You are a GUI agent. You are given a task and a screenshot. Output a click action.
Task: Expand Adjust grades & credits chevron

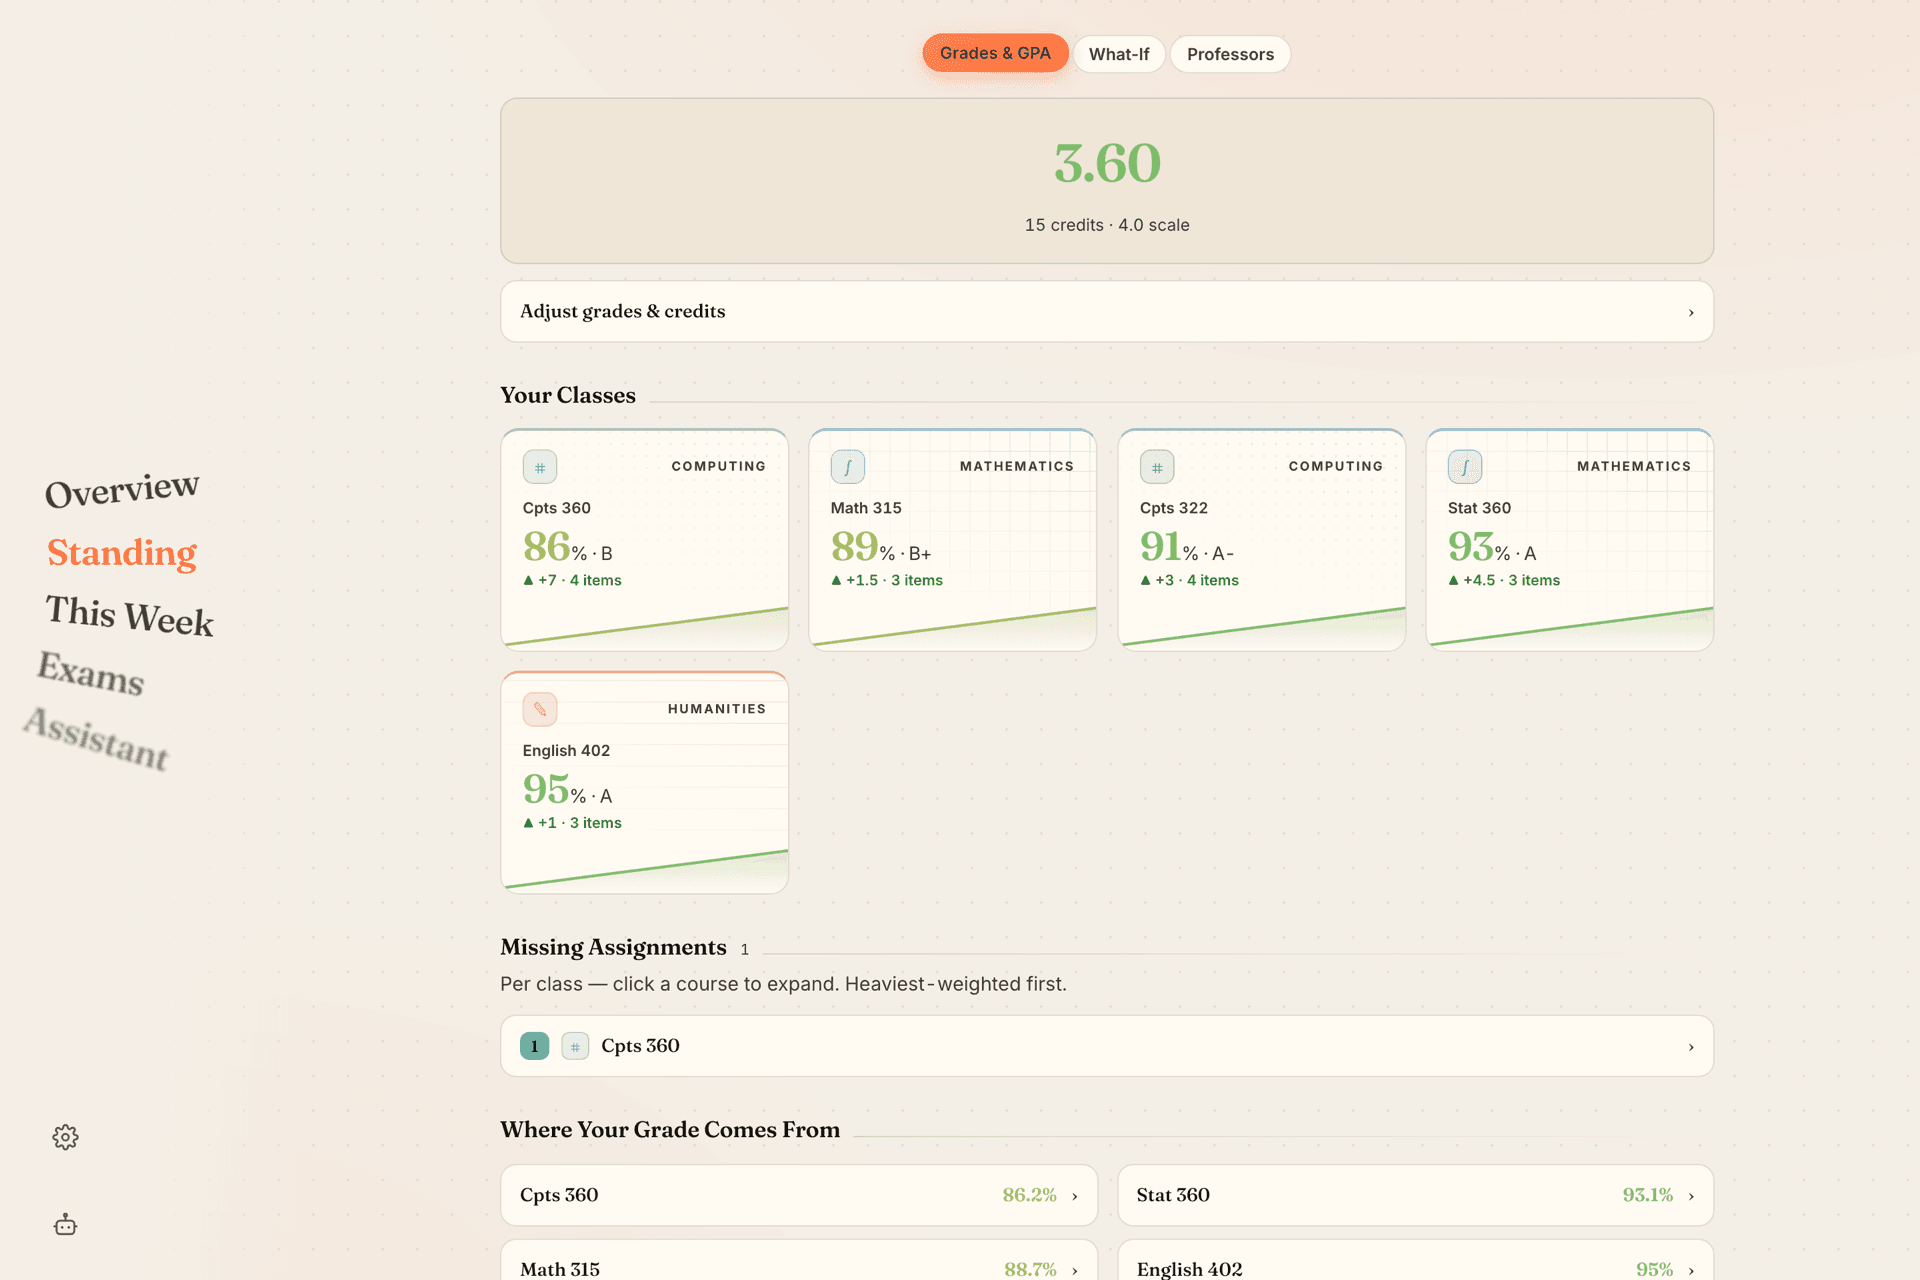(1691, 312)
